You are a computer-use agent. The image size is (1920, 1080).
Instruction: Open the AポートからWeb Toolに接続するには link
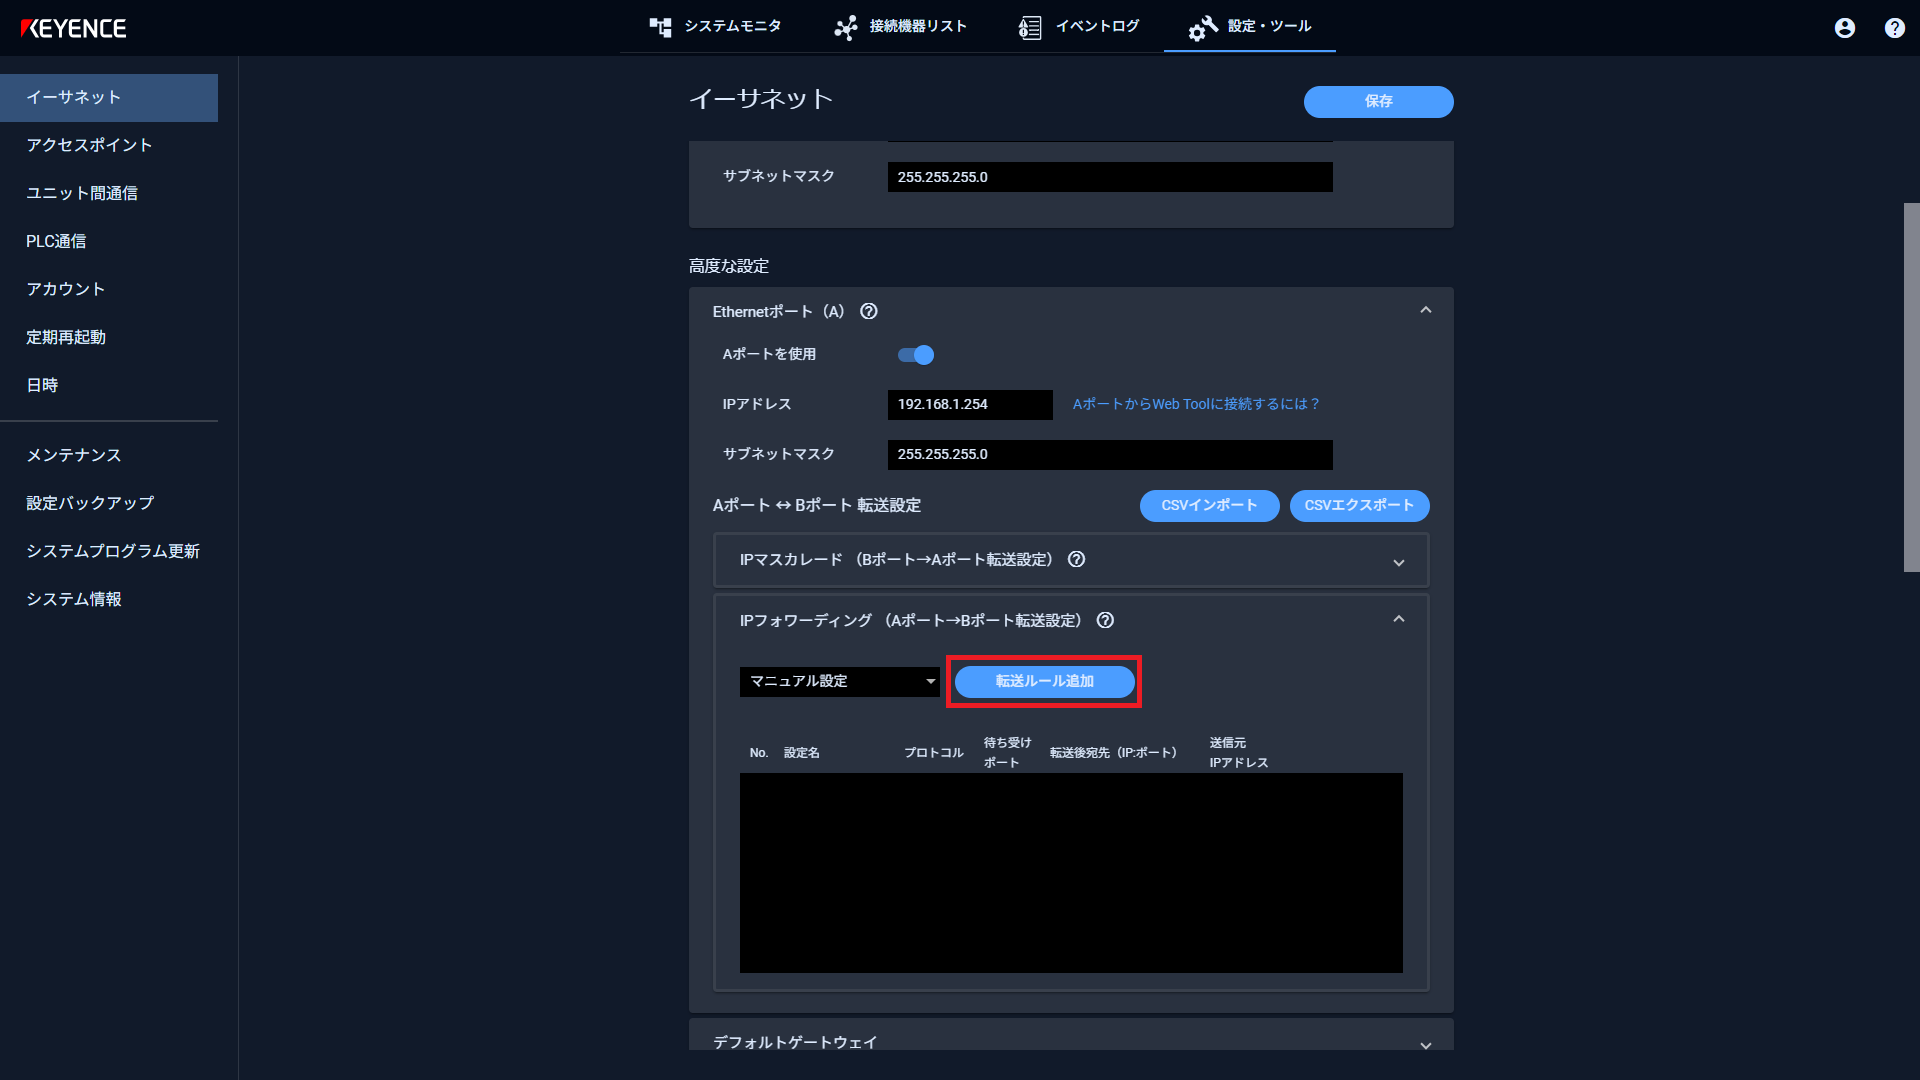[1196, 405]
